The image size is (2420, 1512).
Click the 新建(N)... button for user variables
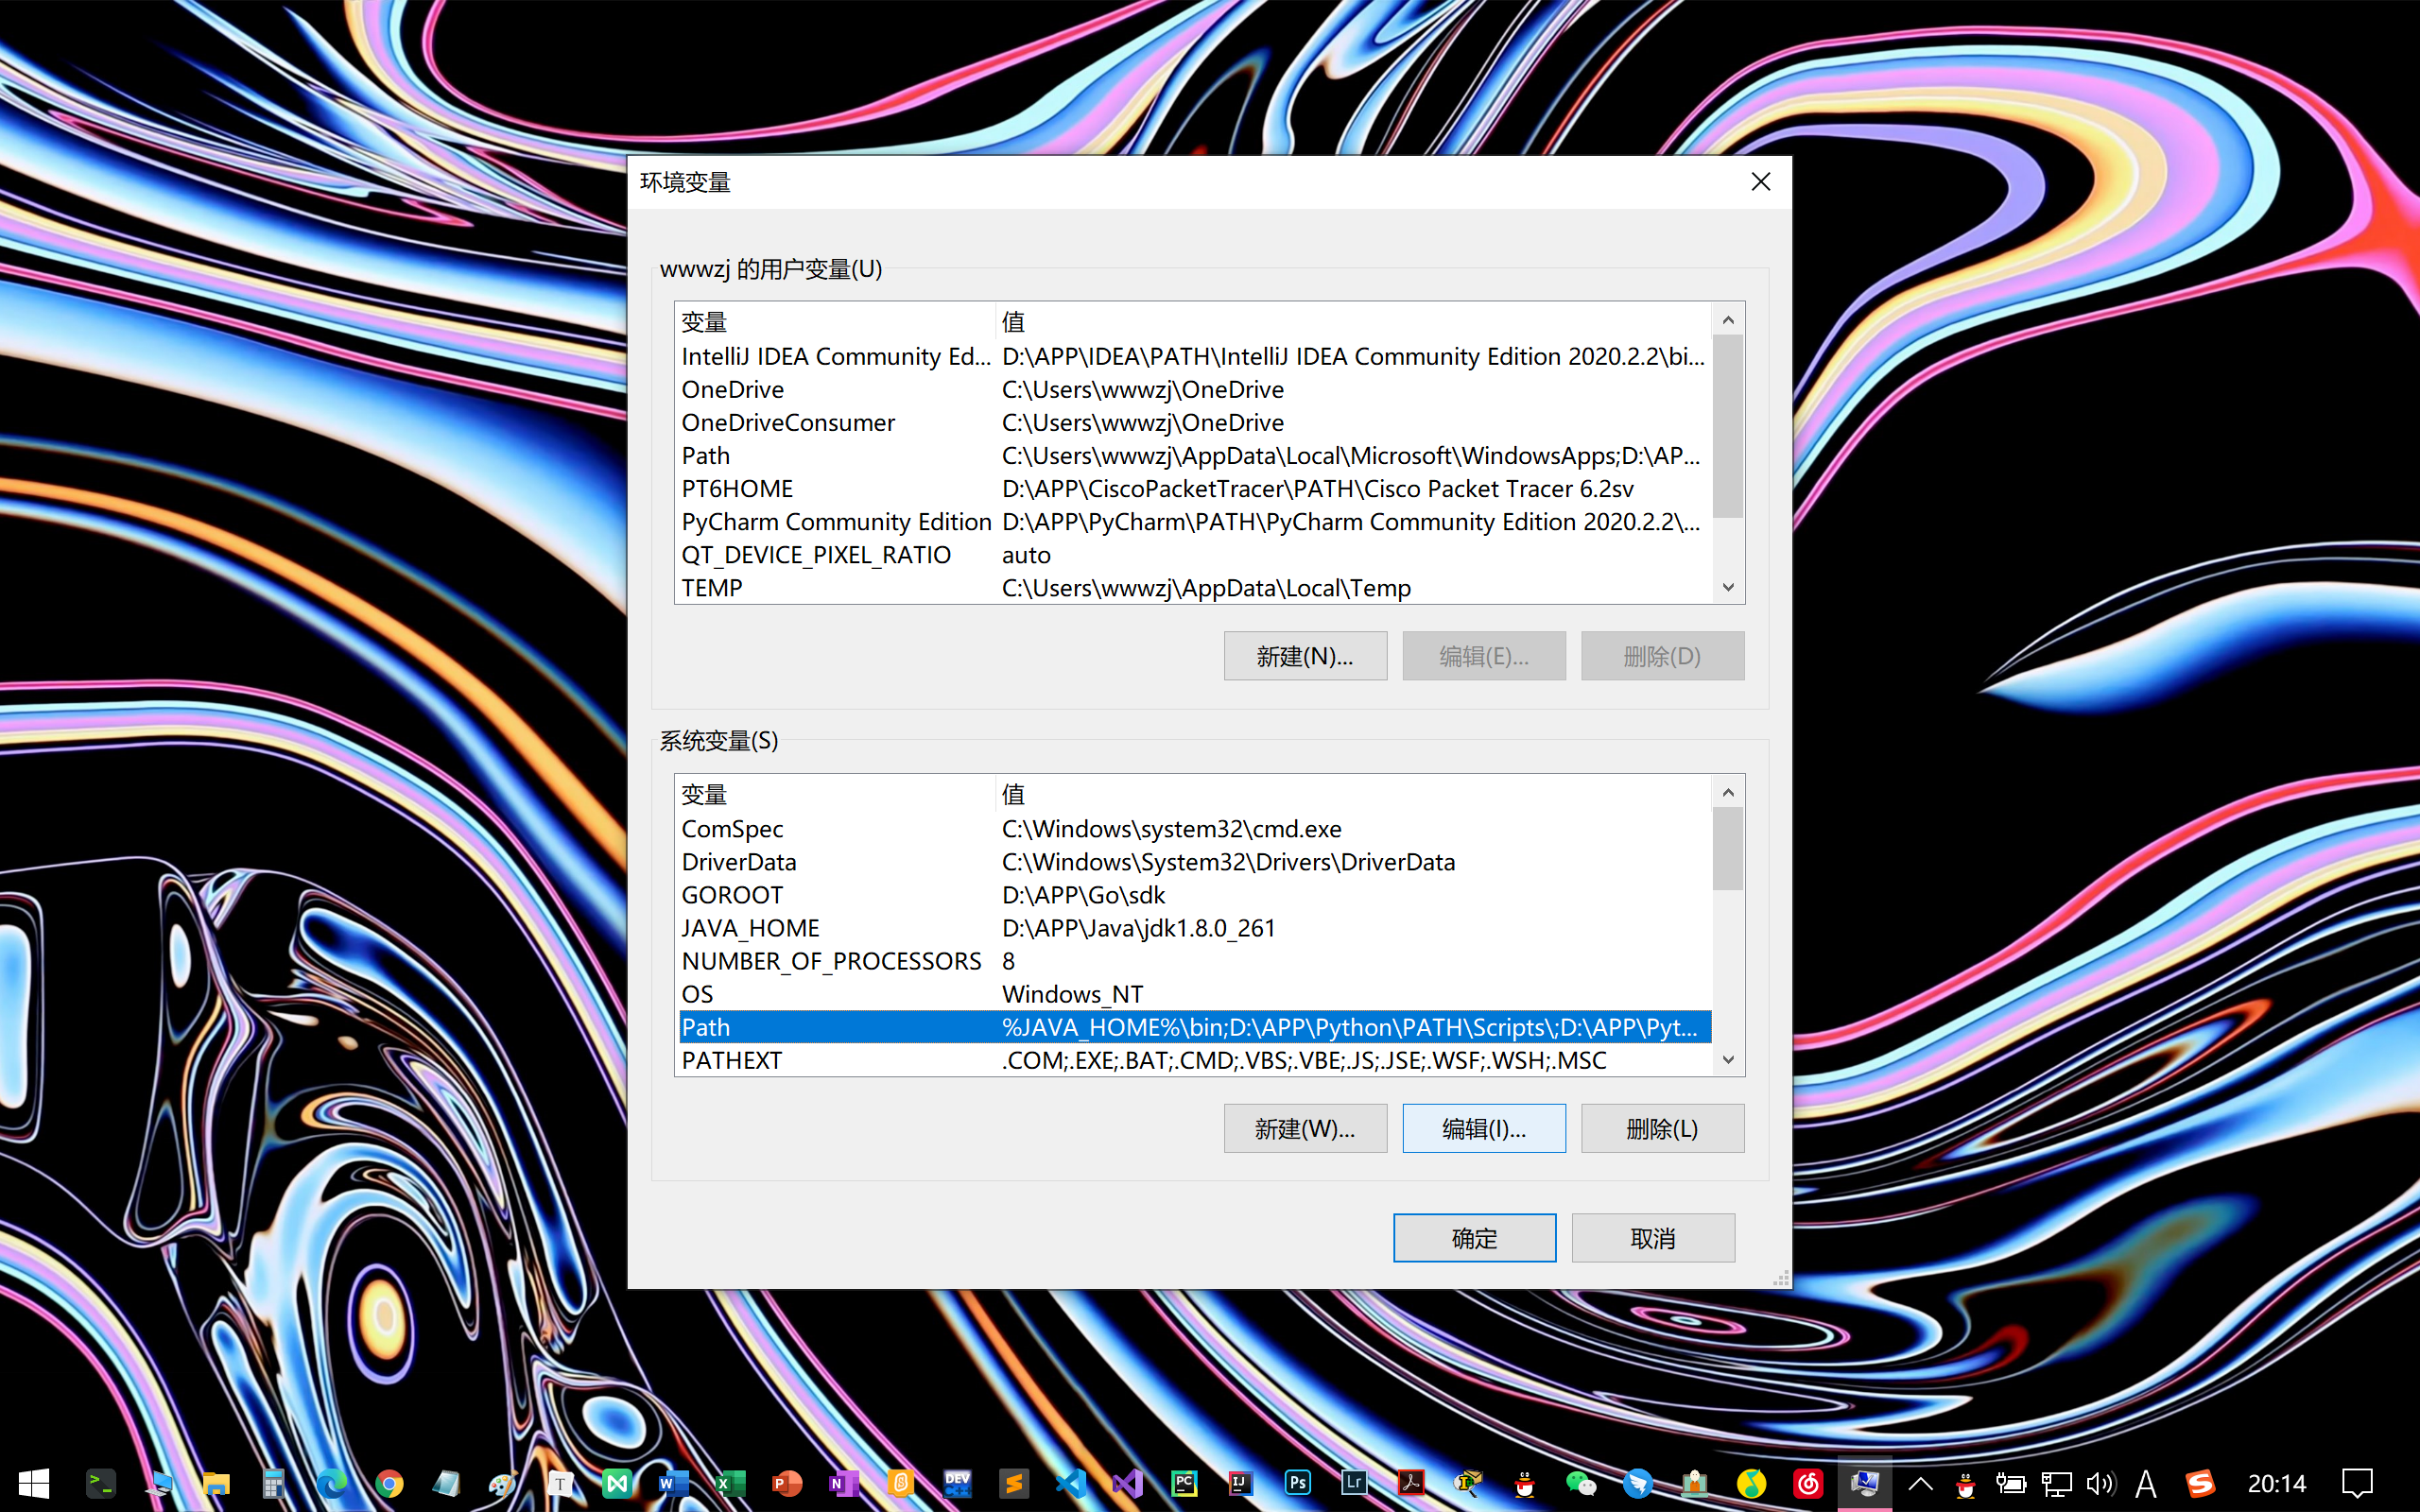[1304, 656]
